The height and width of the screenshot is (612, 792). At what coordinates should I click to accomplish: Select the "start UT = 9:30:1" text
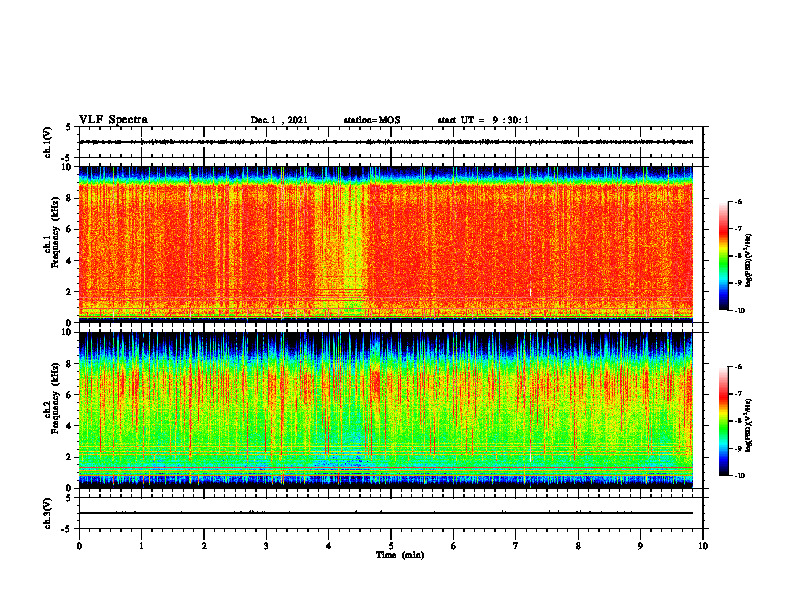pyautogui.click(x=483, y=120)
